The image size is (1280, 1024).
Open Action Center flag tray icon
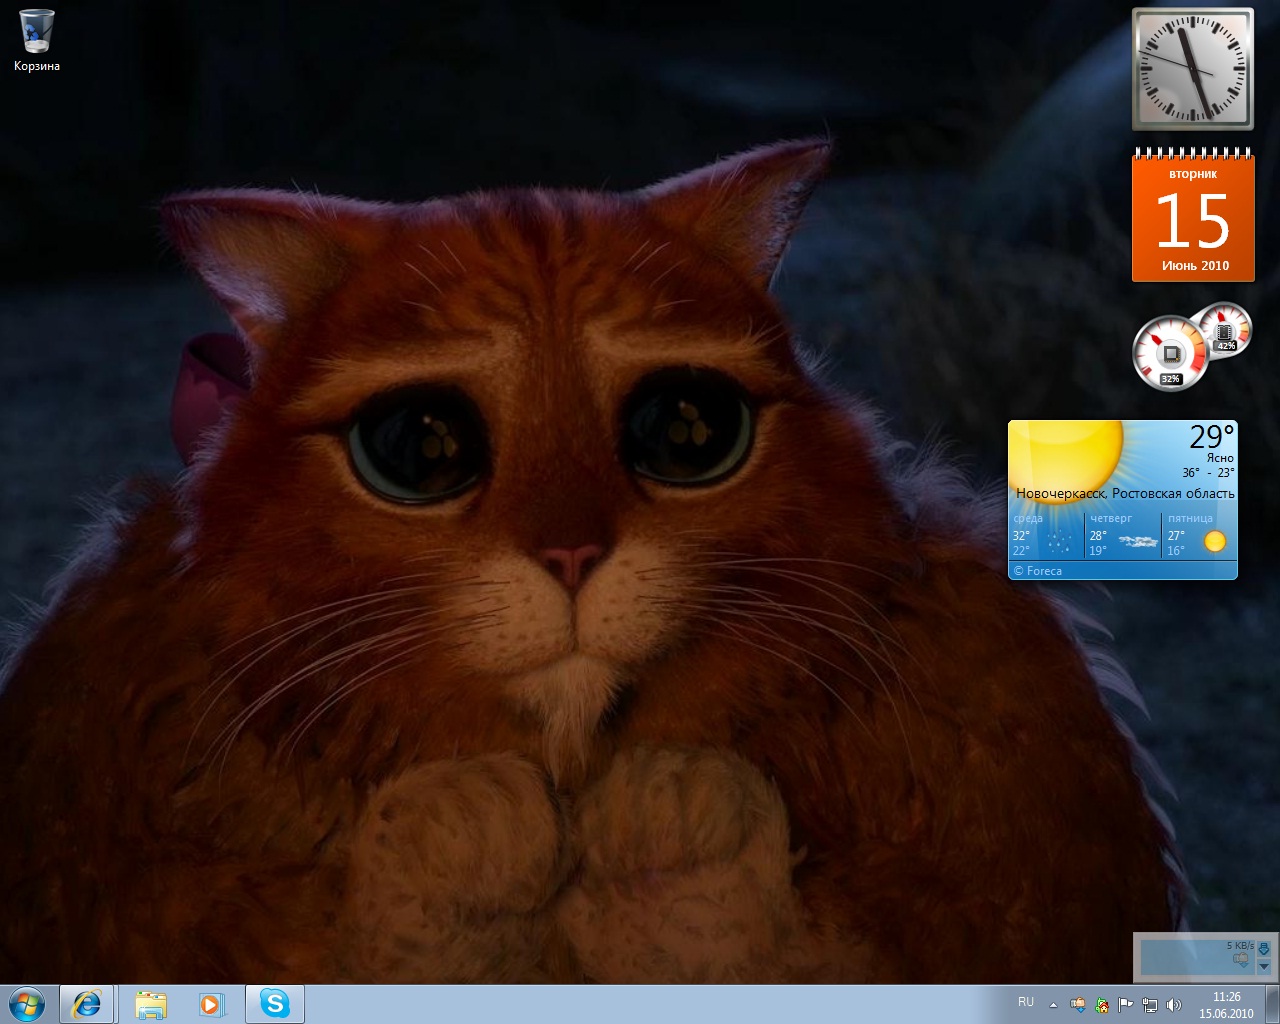pyautogui.click(x=1126, y=1005)
